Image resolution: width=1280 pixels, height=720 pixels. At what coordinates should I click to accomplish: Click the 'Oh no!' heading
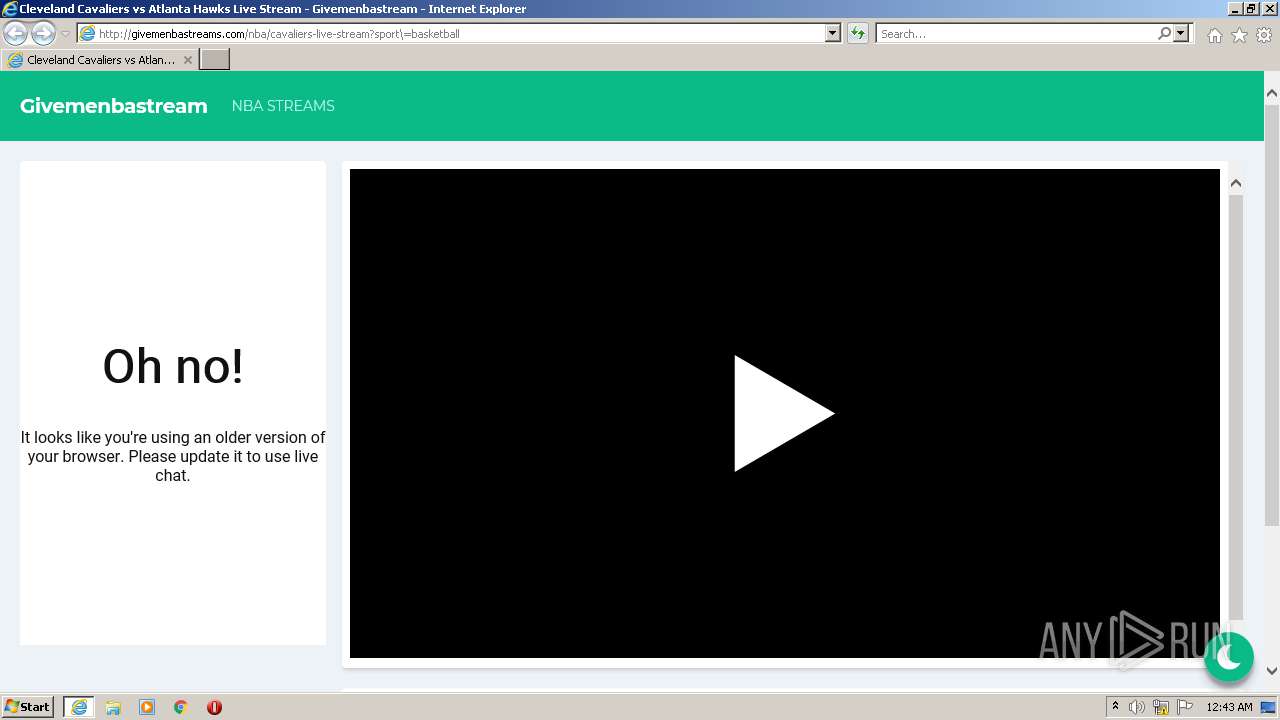(x=173, y=366)
